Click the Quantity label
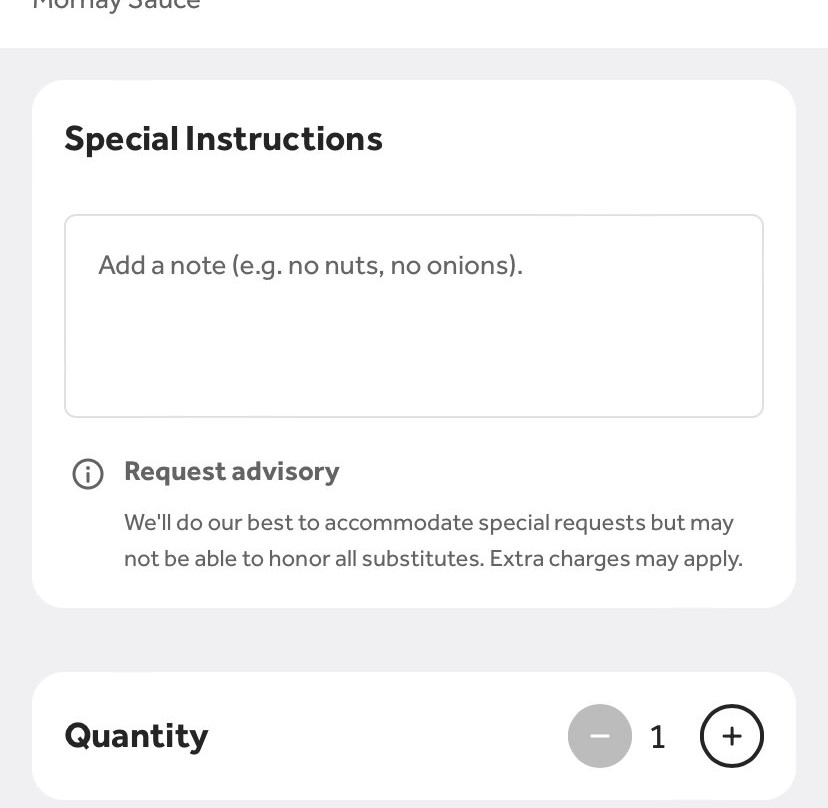This screenshot has width=828, height=808. [x=136, y=737]
